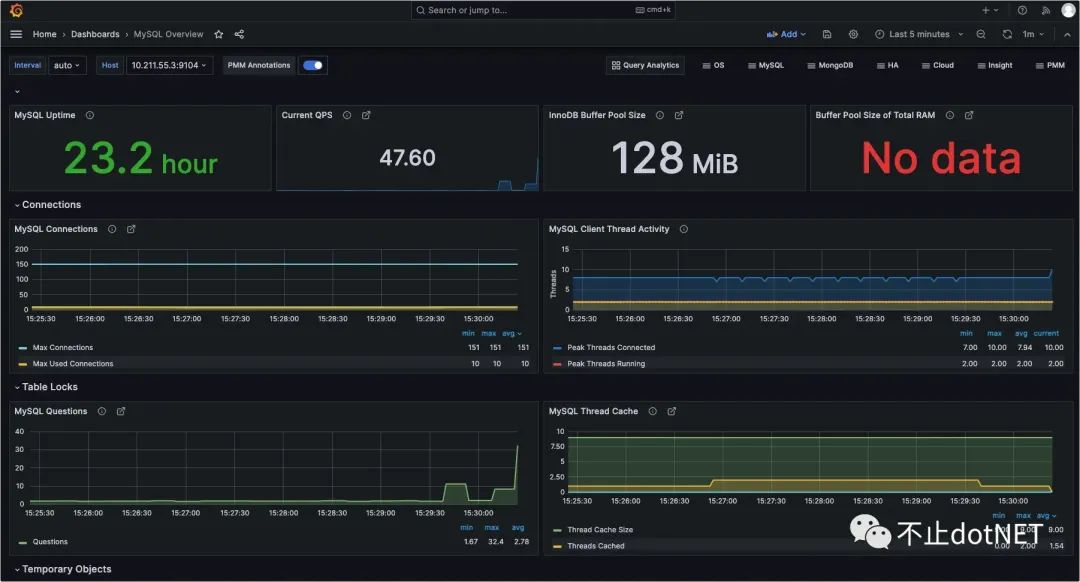Toggle Peak Threads Running legend series
The width and height of the screenshot is (1080, 582).
[606, 364]
